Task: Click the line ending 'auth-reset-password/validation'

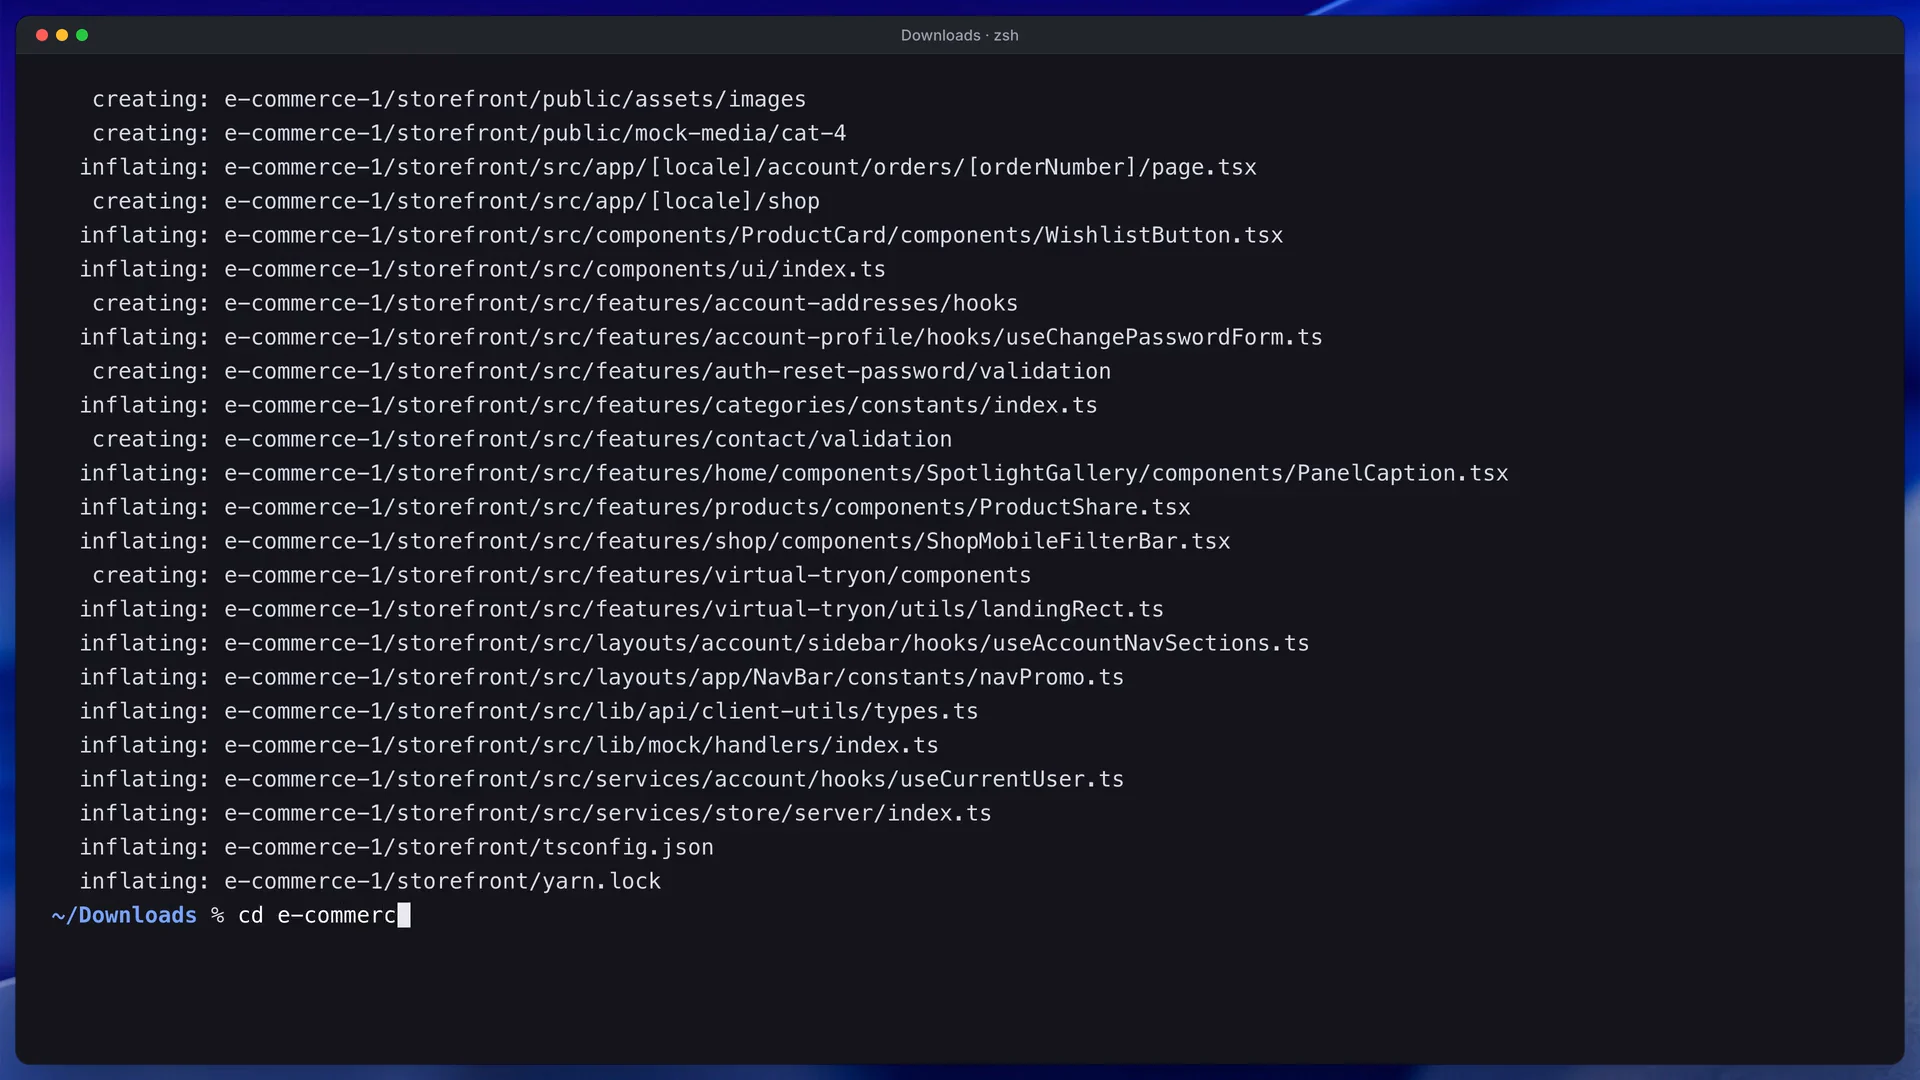Action: tap(601, 371)
